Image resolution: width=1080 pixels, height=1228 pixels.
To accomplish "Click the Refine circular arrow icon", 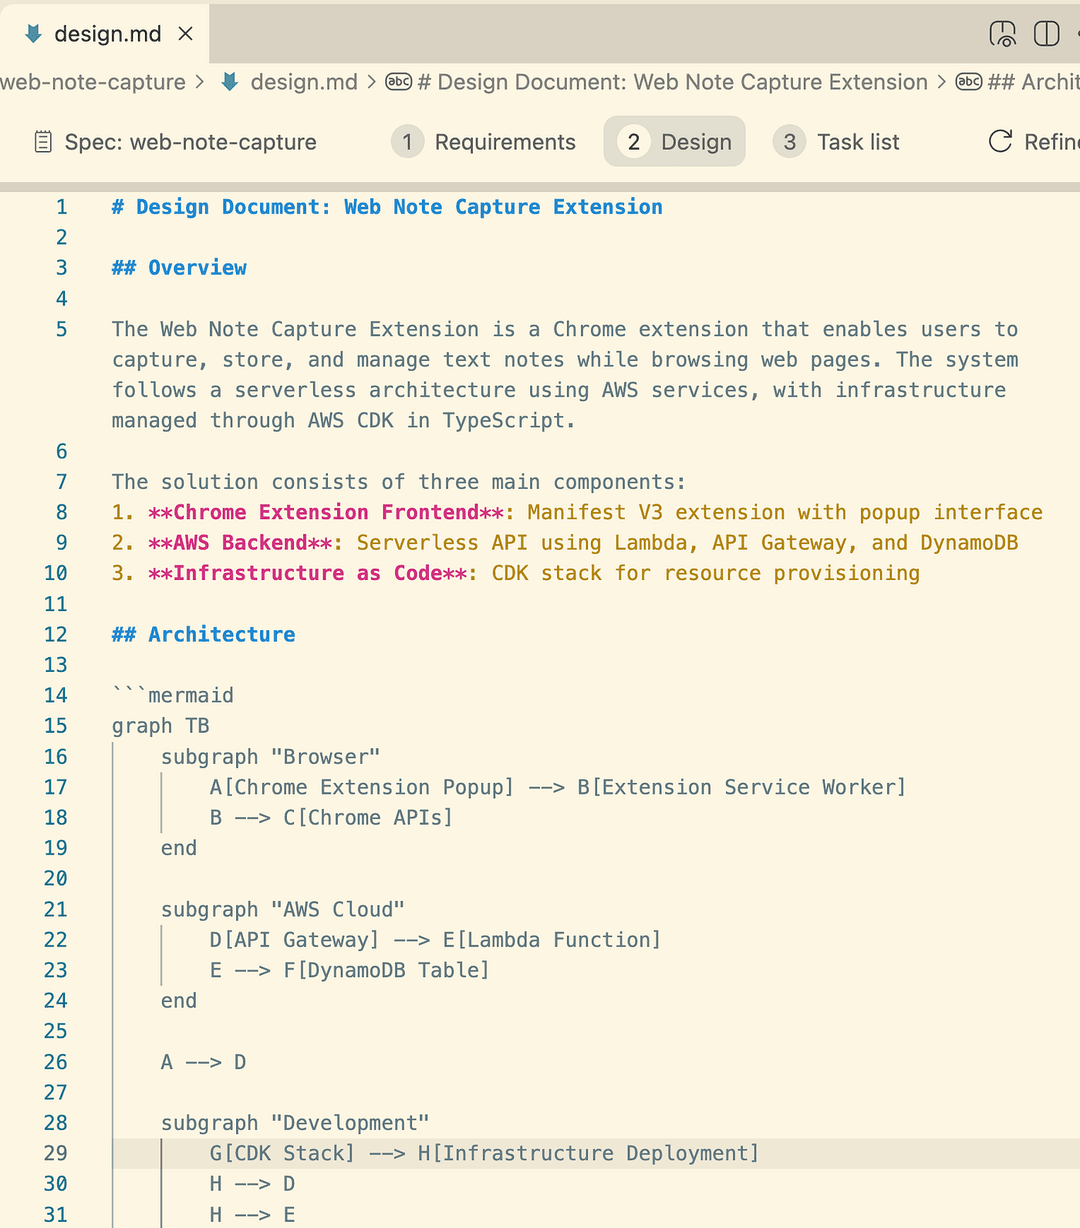I will pyautogui.click(x=1000, y=142).
